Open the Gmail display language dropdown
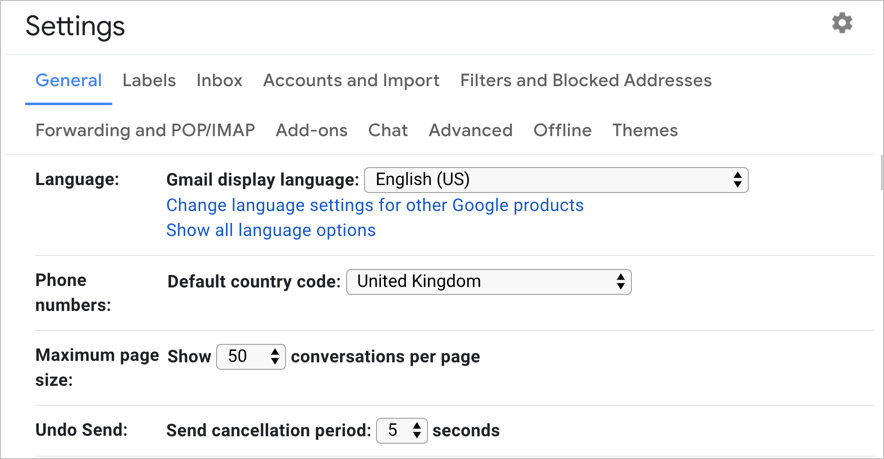Image resolution: width=884 pixels, height=459 pixels. [556, 180]
